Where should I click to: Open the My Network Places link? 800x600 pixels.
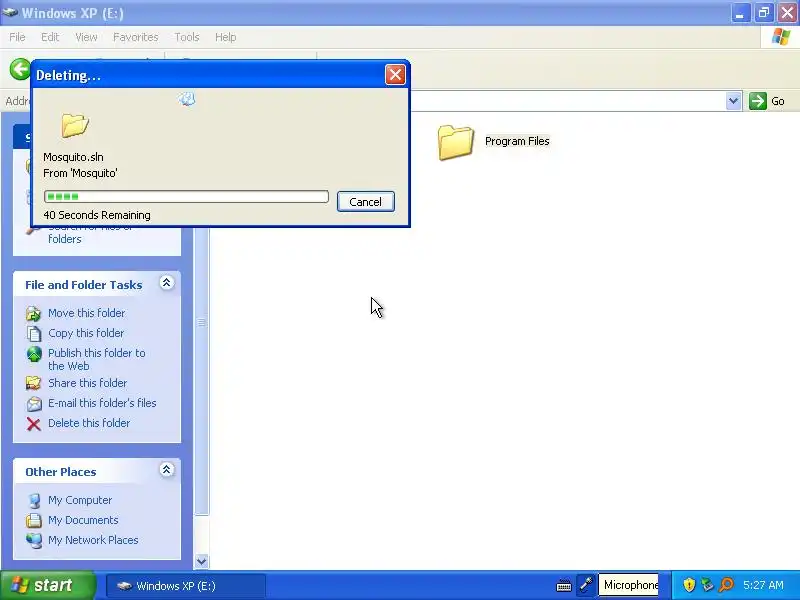93,540
